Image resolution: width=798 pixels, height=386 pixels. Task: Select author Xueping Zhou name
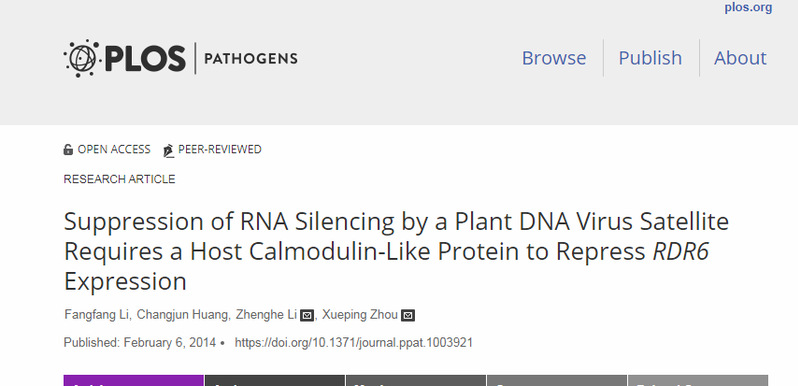[x=359, y=315]
